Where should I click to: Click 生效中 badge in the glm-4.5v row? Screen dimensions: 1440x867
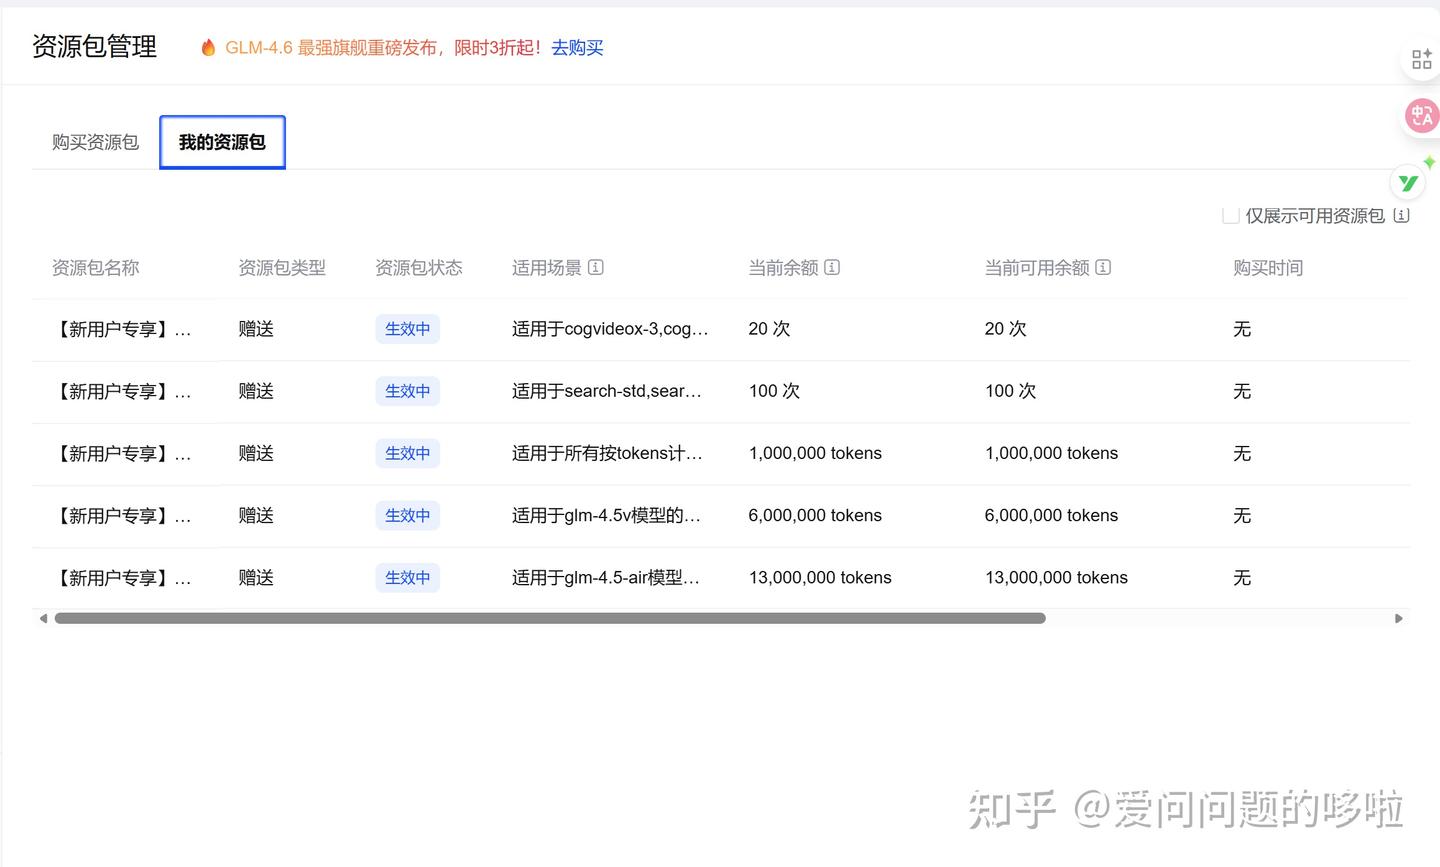[x=407, y=515]
